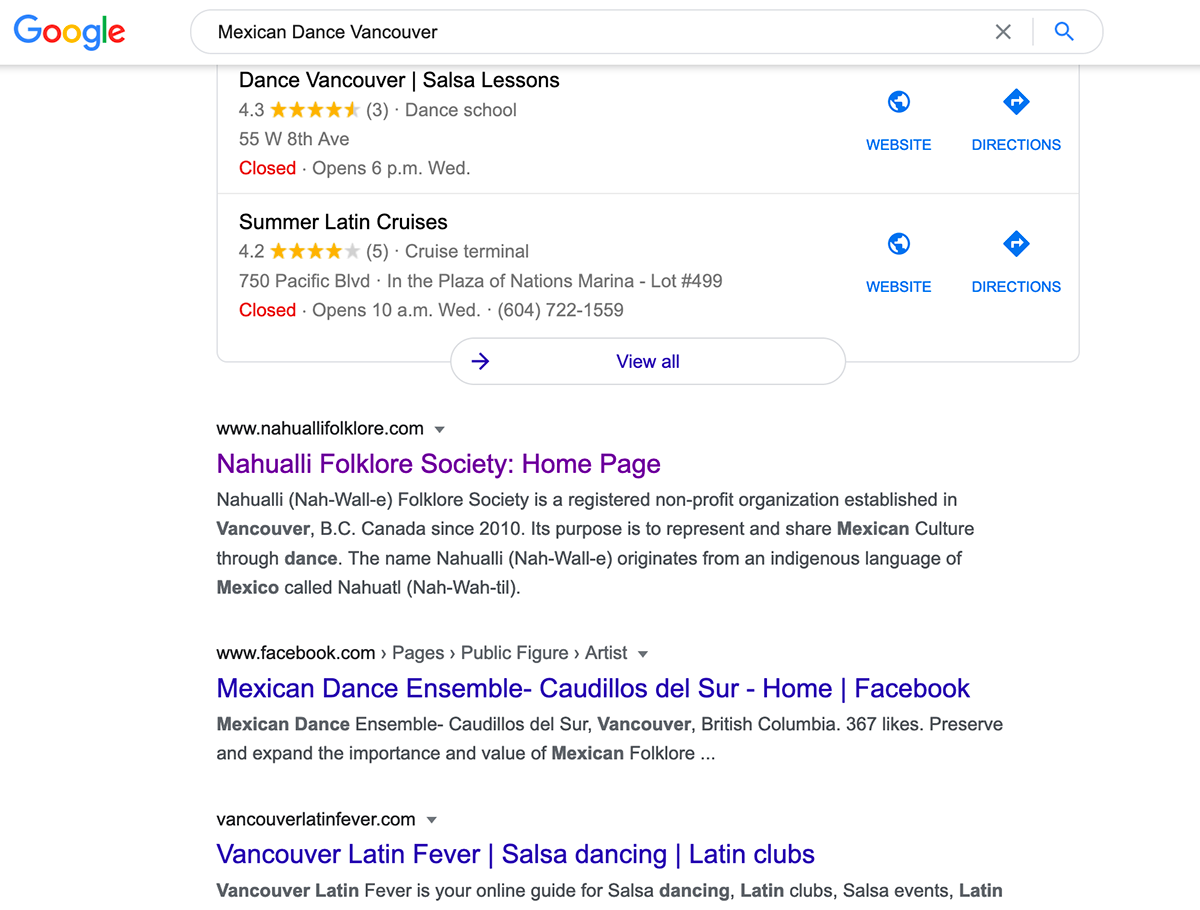This screenshot has height=910, width=1200.
Task: Click the 4.2 star rating of Summer Latin Cruises
Action: 313,252
